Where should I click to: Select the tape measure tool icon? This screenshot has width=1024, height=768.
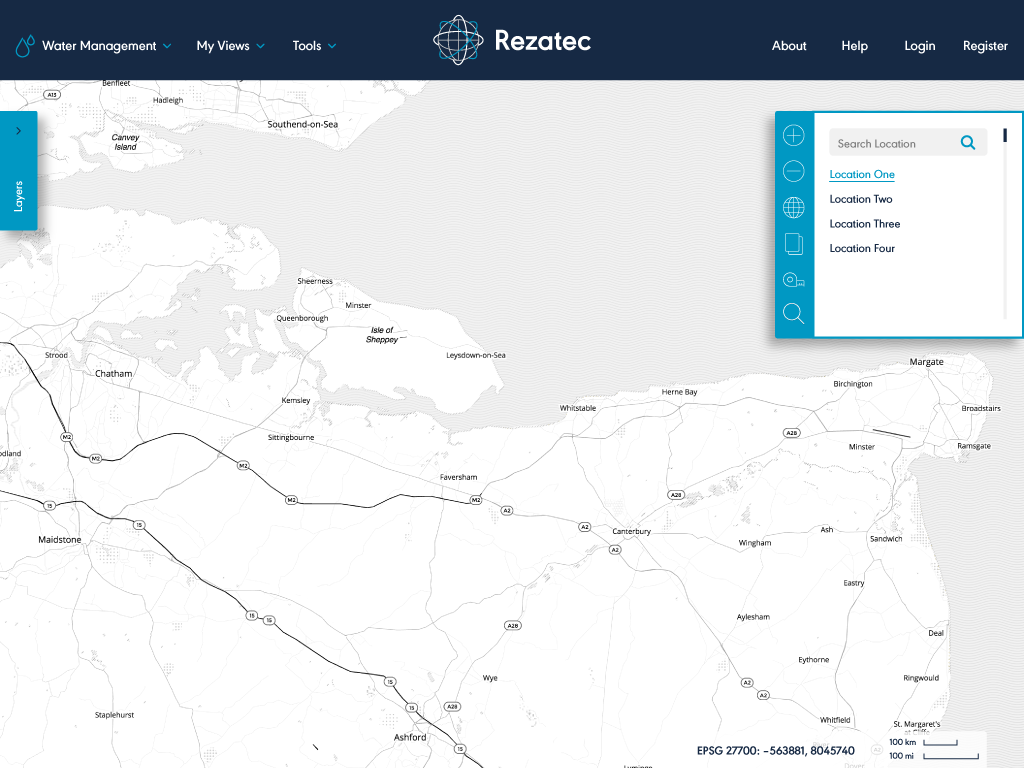(793, 280)
